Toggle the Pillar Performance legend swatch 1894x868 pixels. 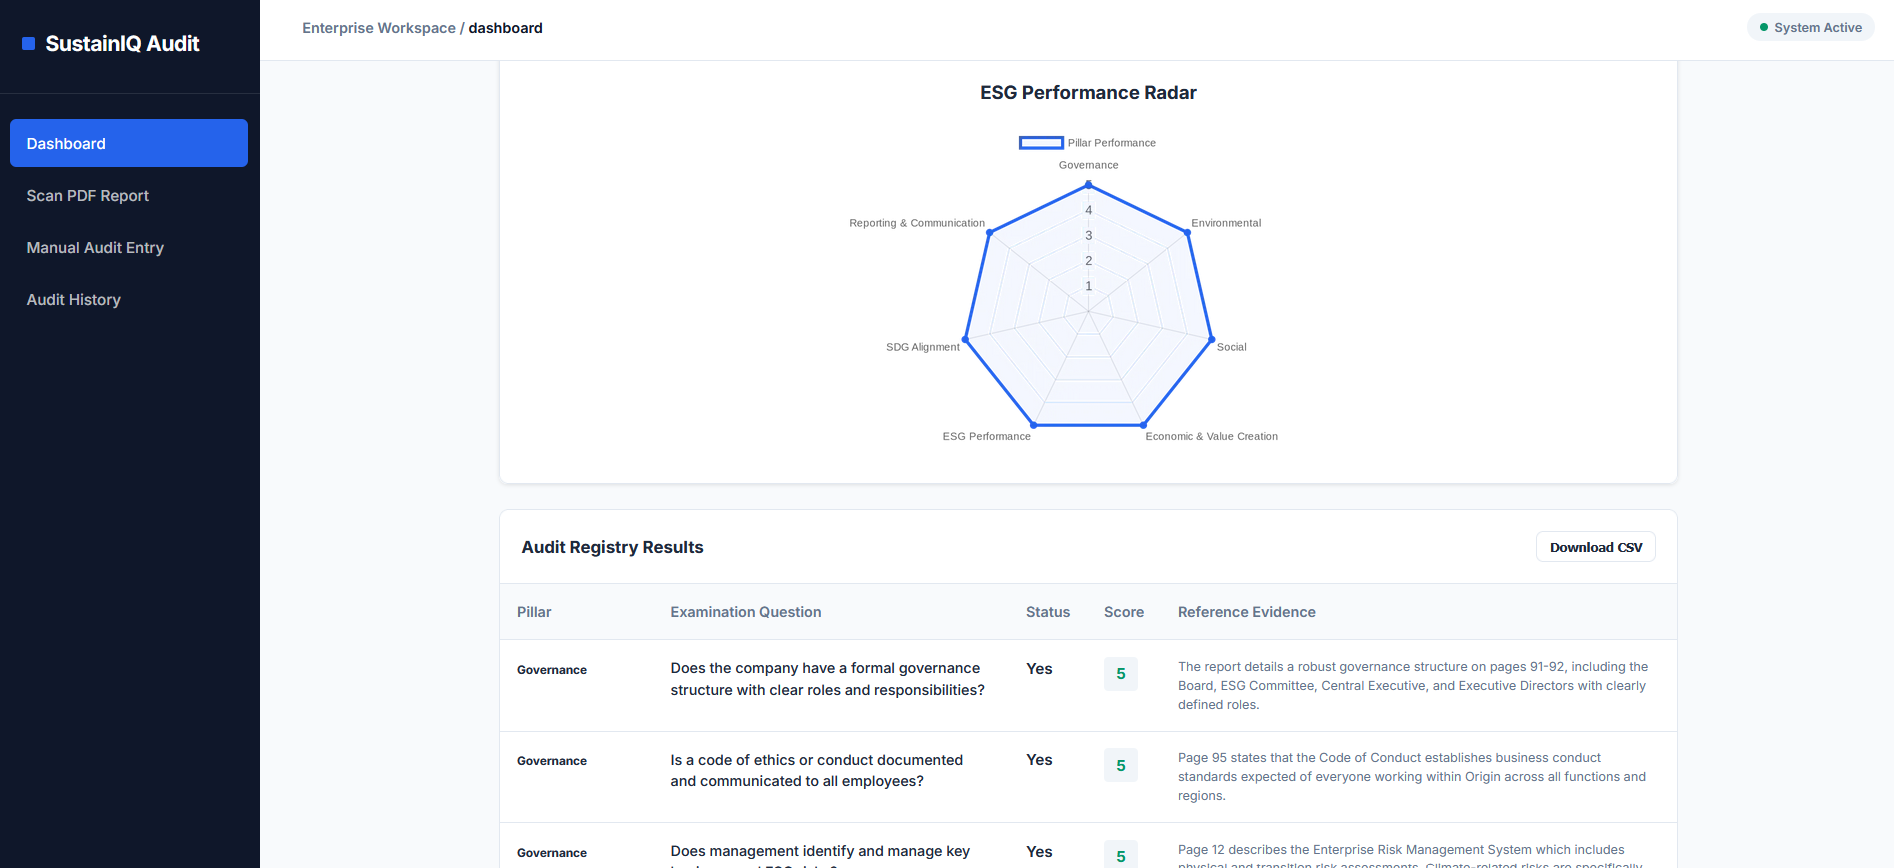point(1041,143)
